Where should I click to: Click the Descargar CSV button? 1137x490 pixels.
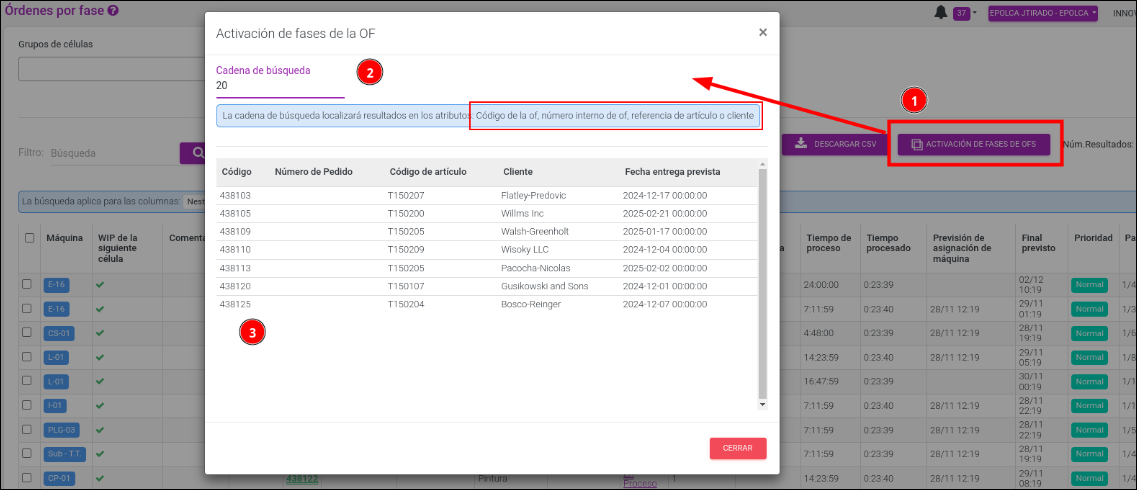click(835, 144)
